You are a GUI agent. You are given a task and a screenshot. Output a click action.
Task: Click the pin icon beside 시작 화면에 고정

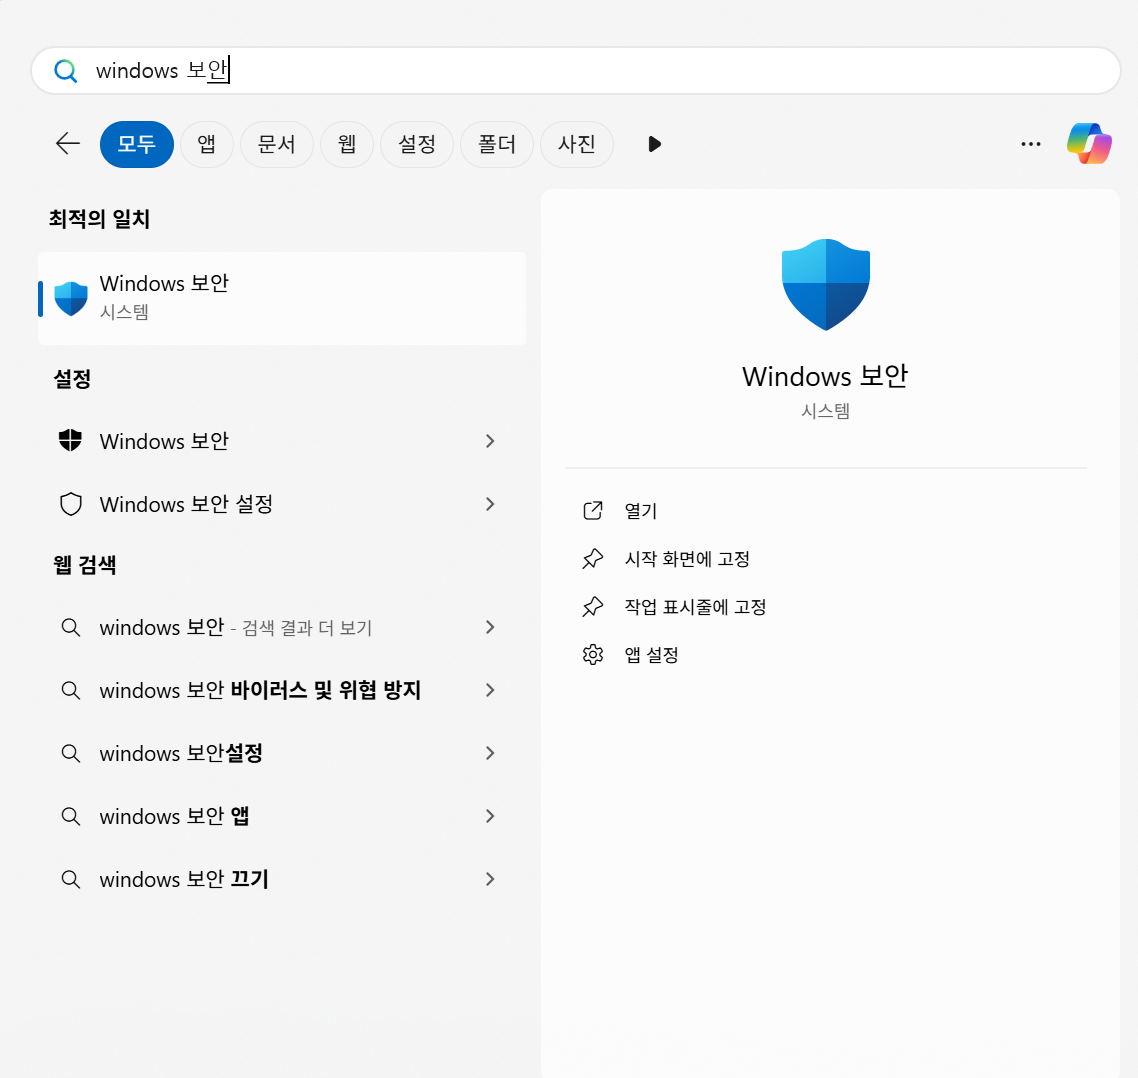(x=593, y=558)
